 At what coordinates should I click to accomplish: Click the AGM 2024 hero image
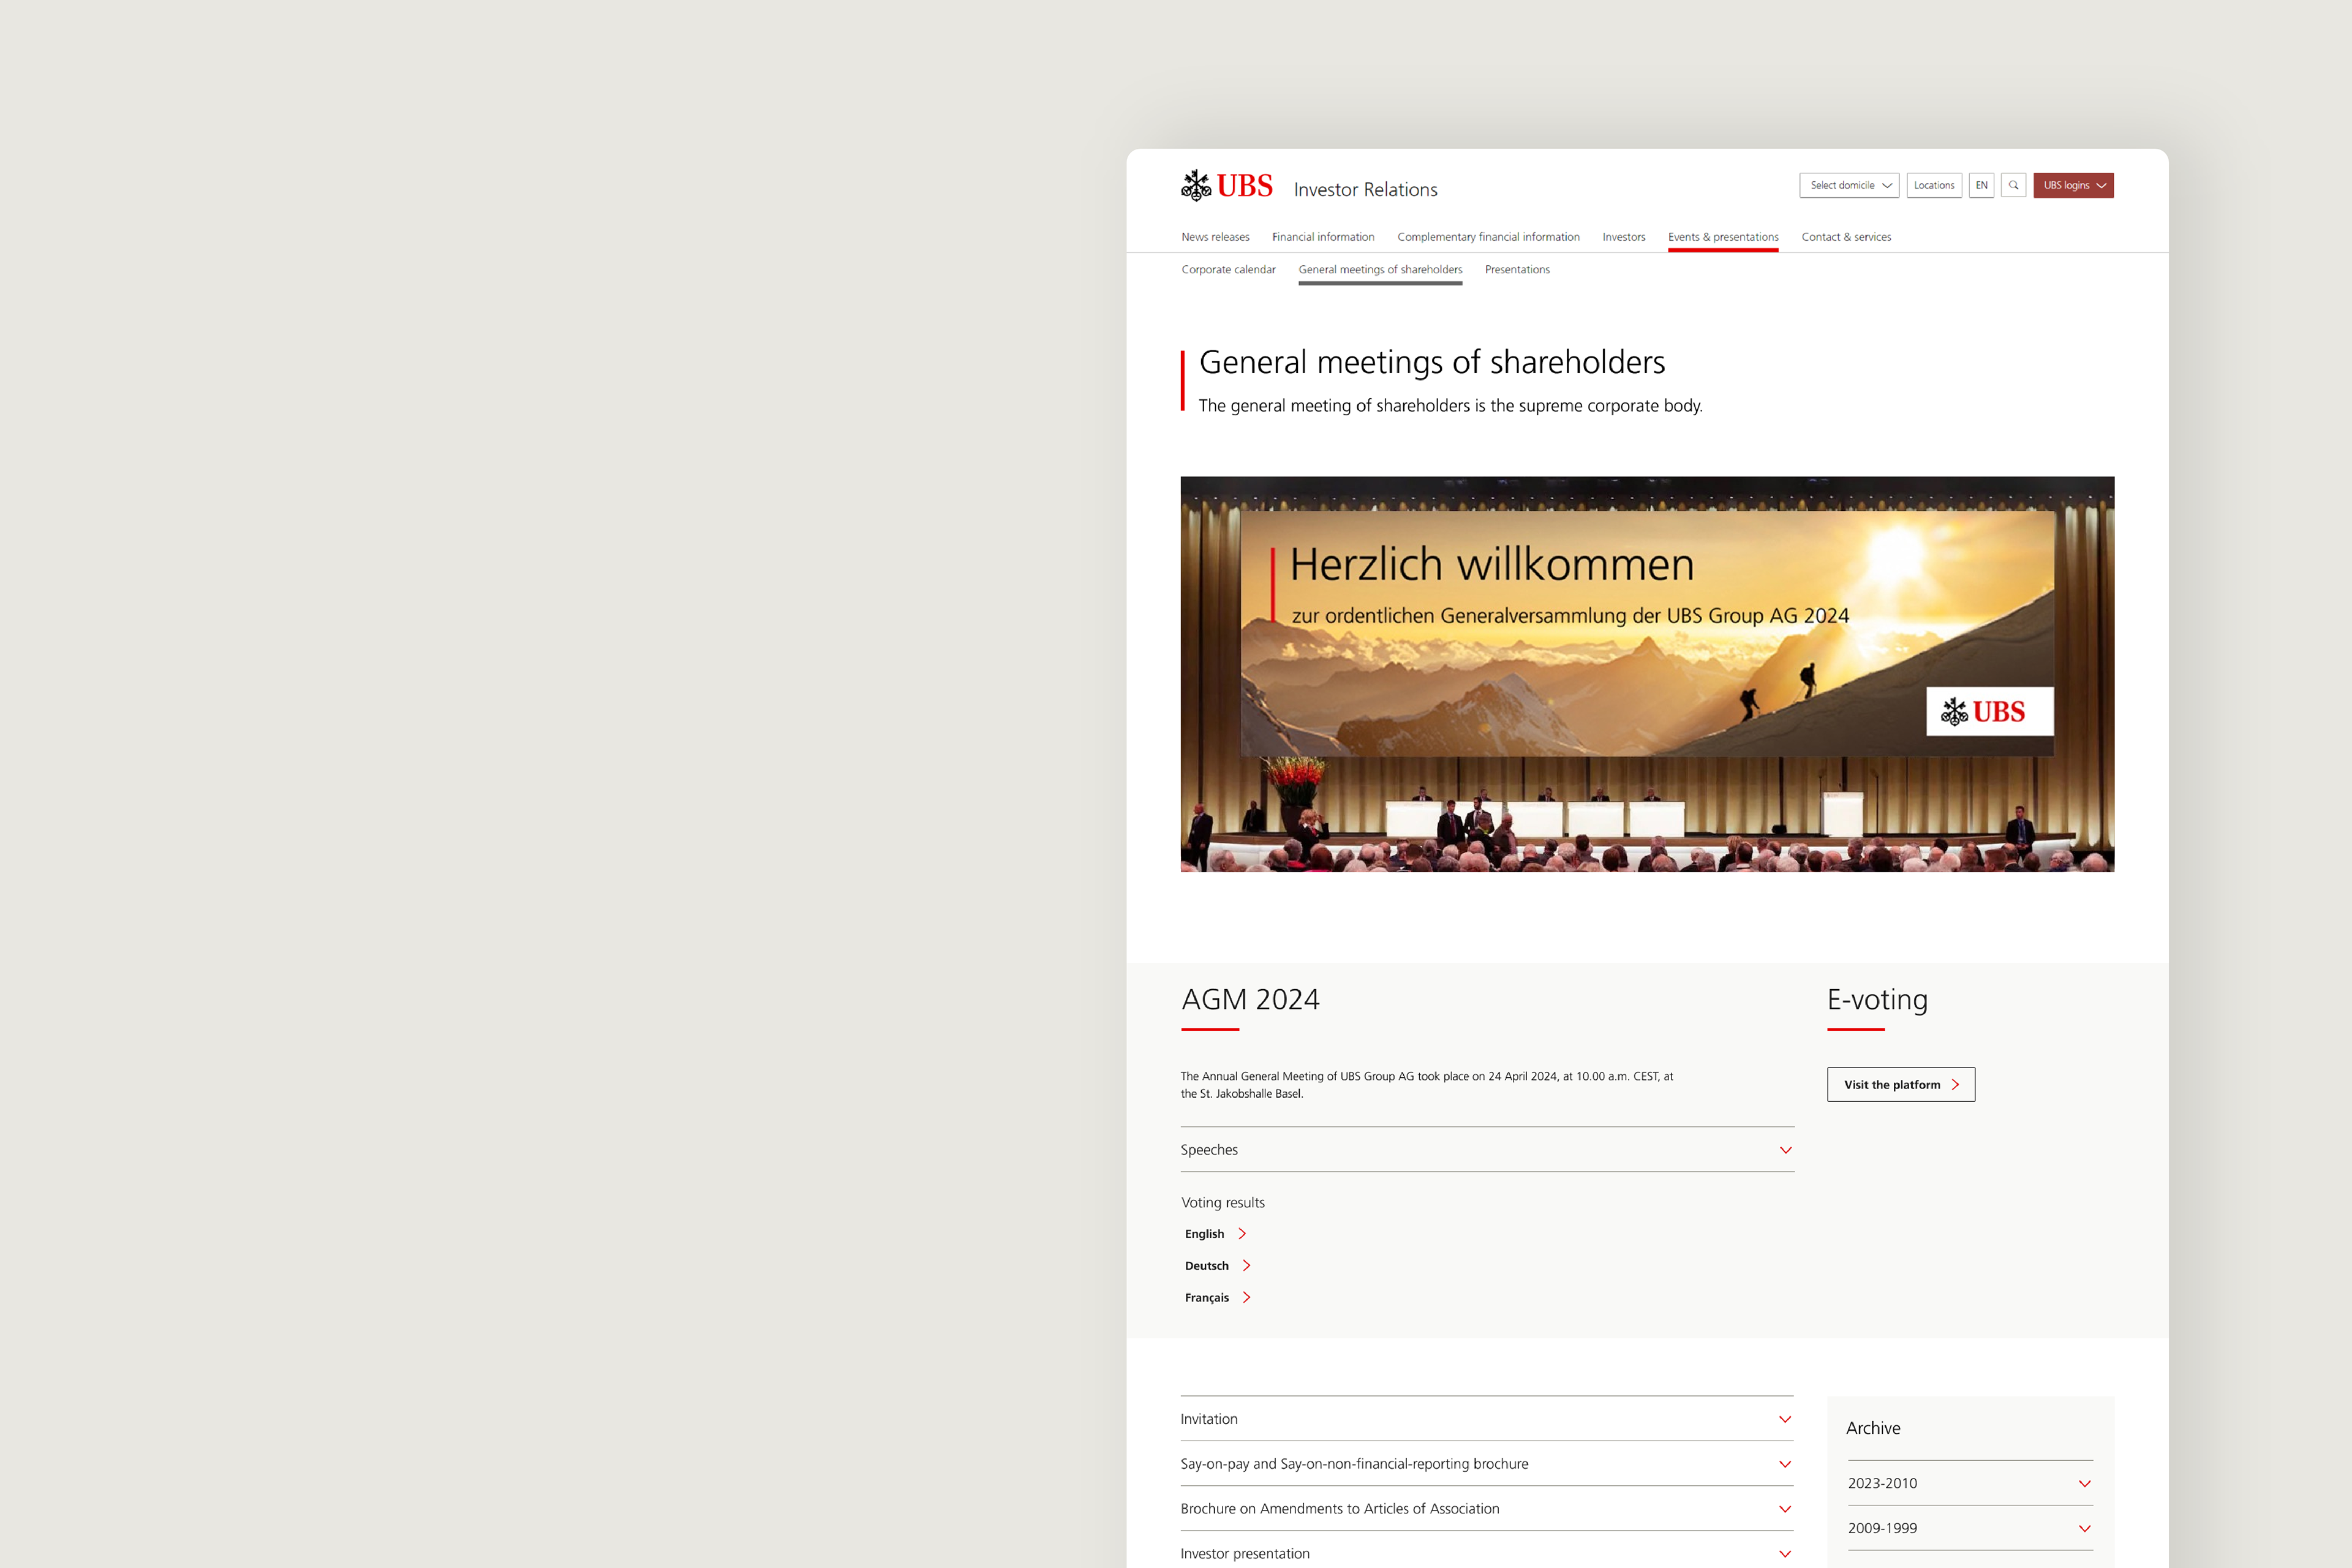click(x=1647, y=673)
